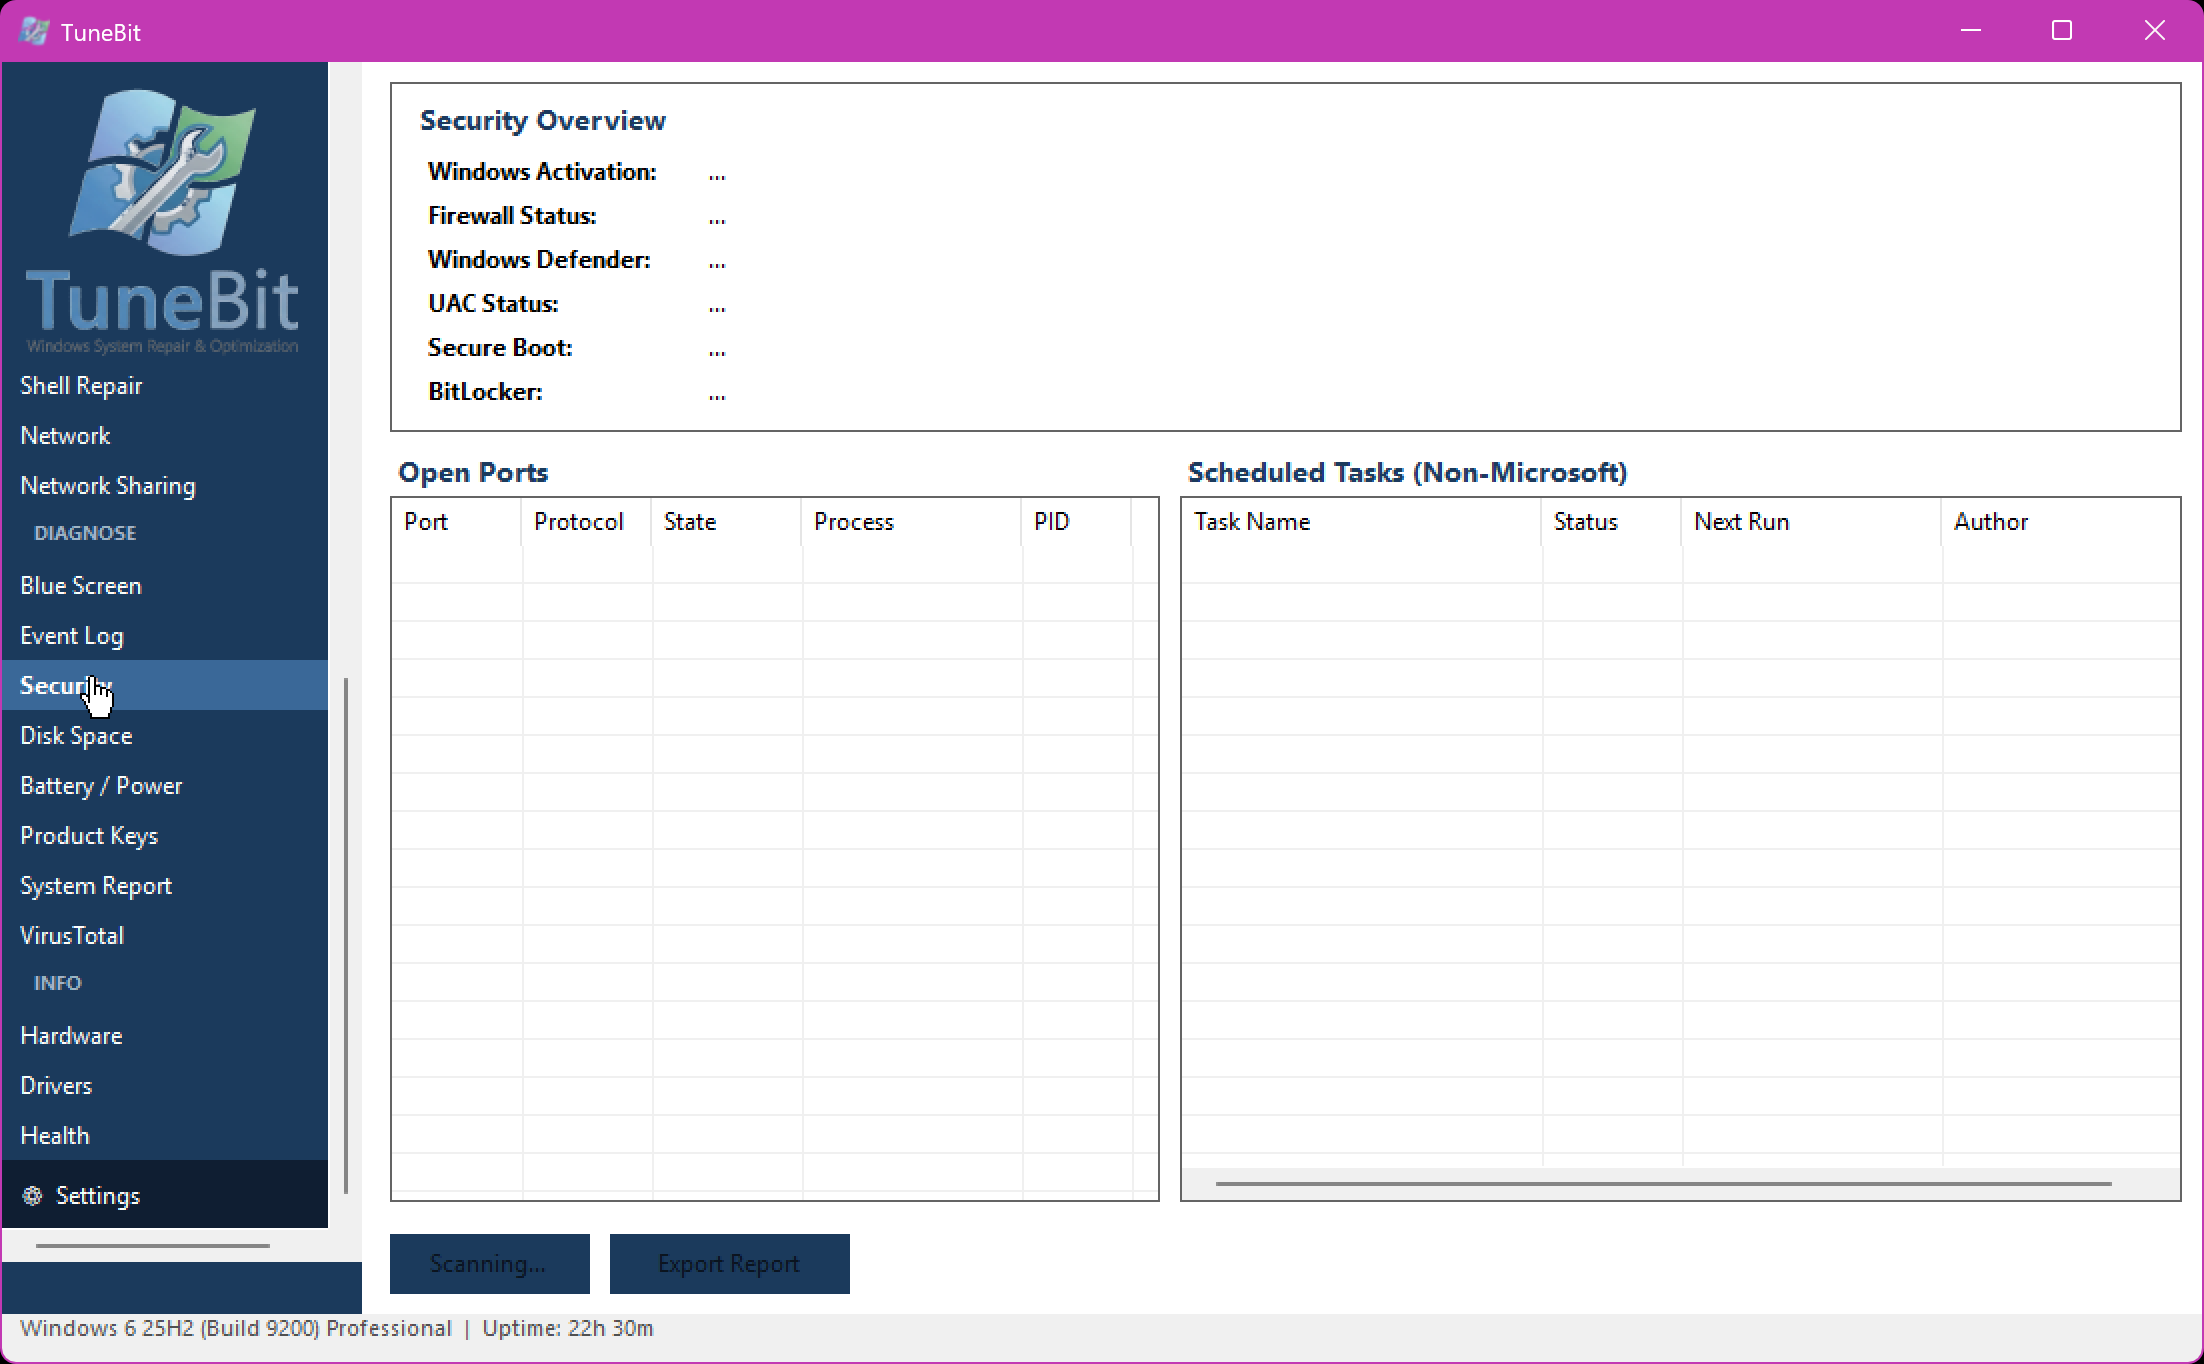Open Network Sharing in sidebar
This screenshot has width=2204, height=1364.
165,486
